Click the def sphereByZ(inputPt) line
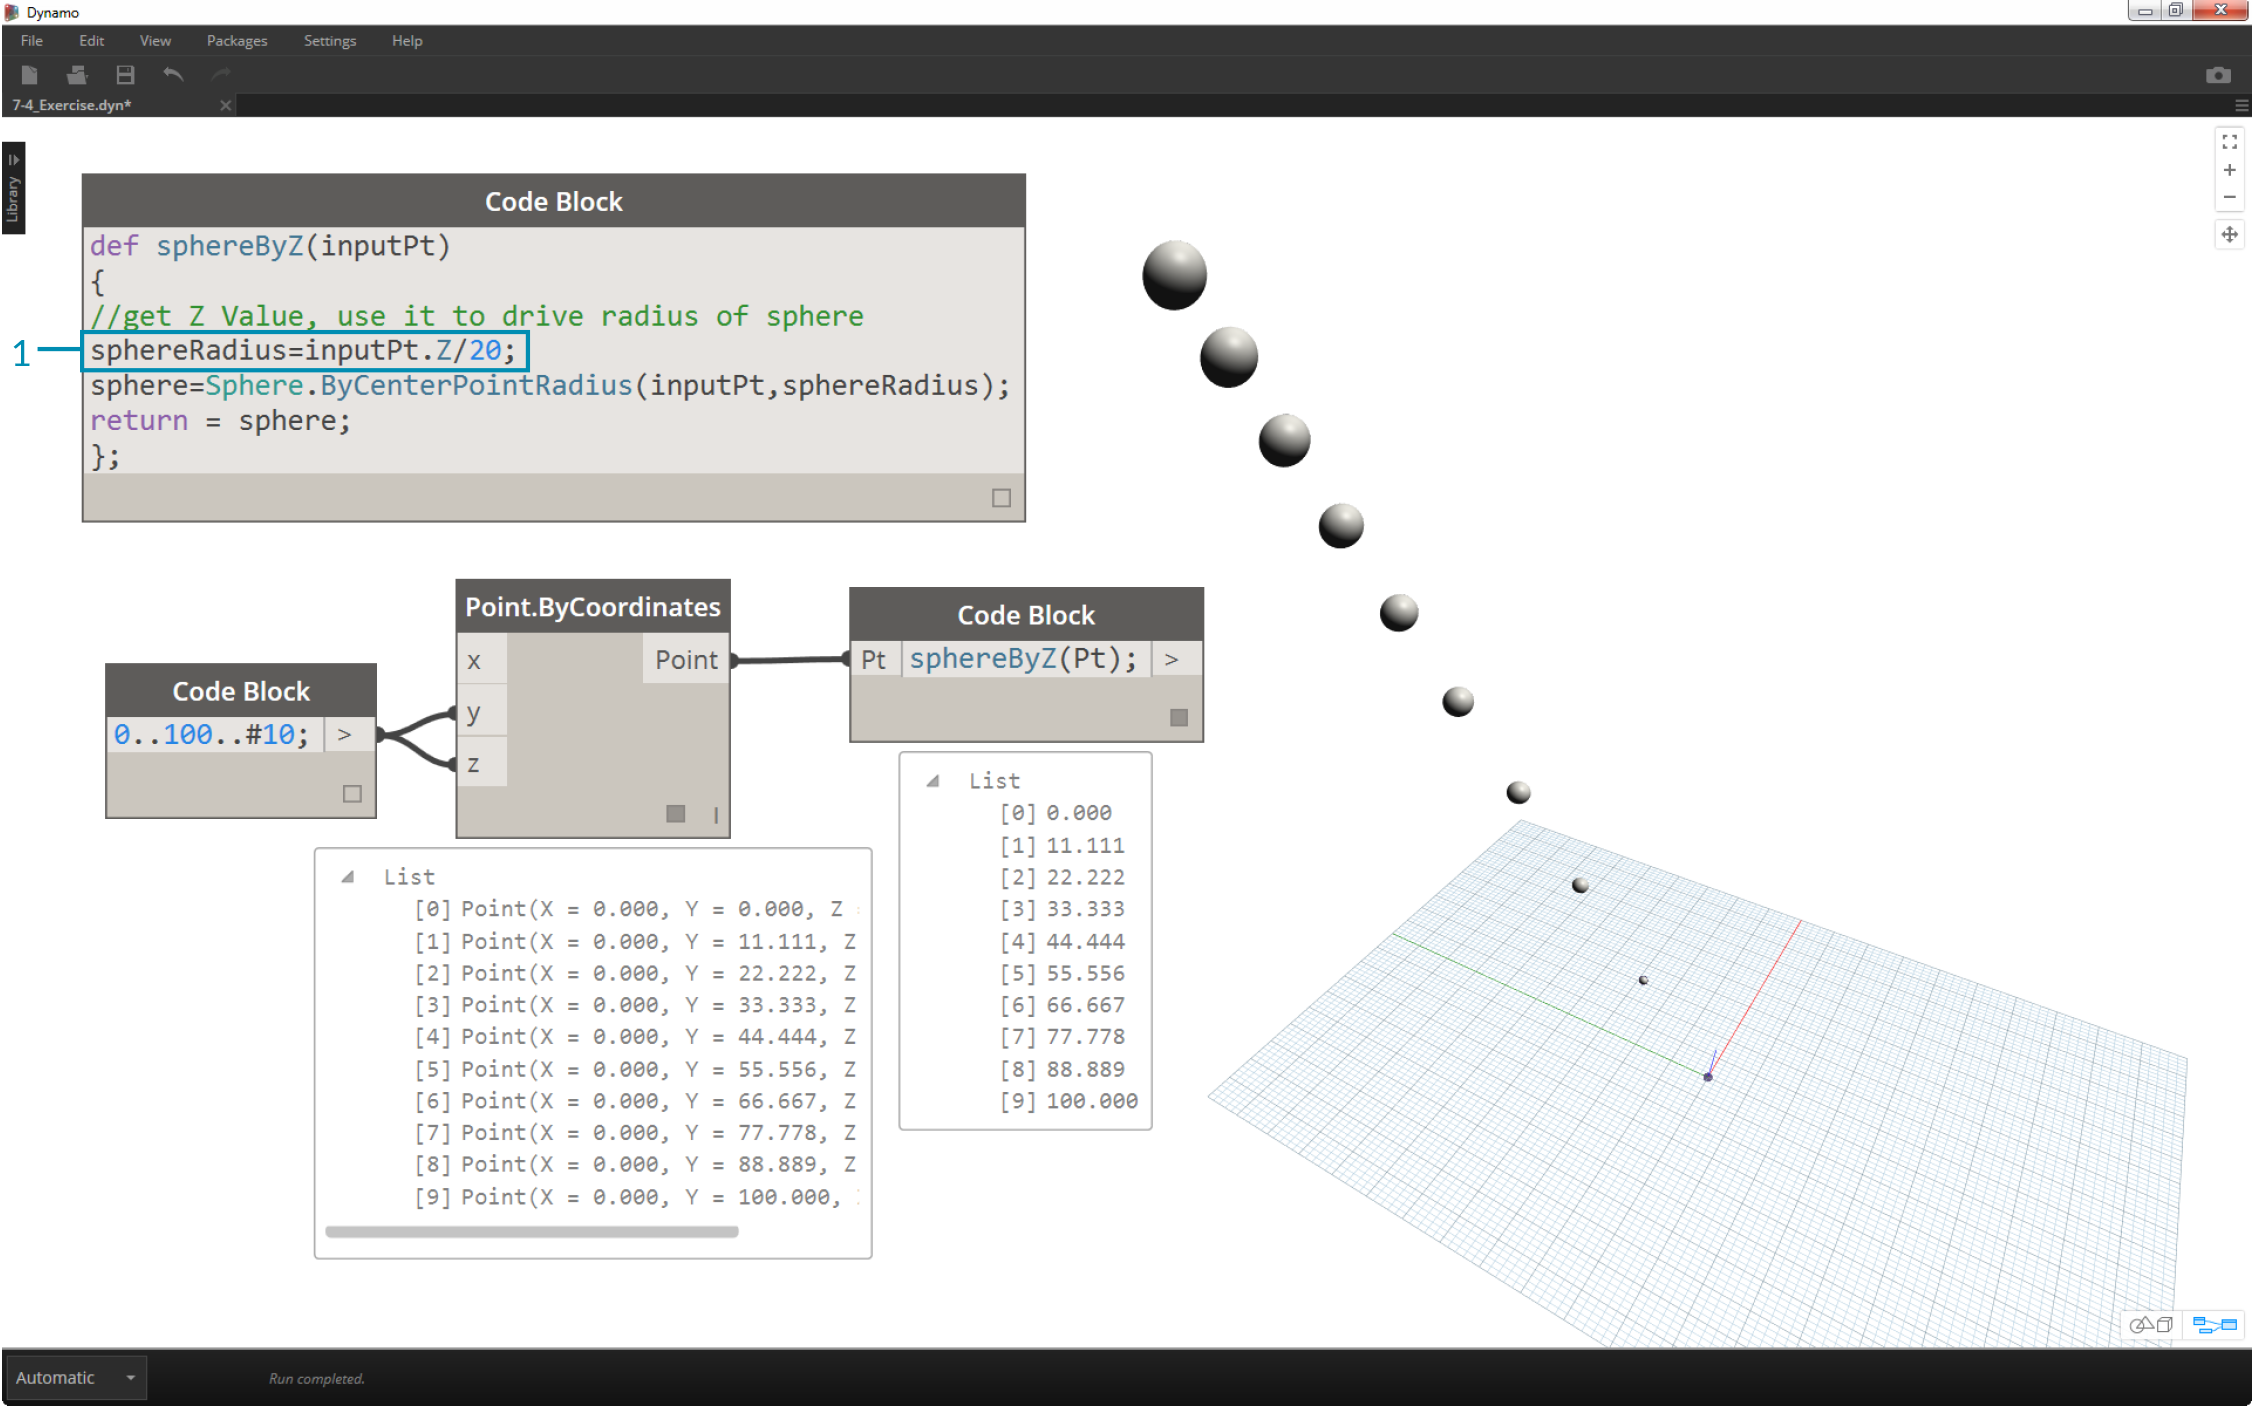2252x1406 pixels. pyautogui.click(x=270, y=246)
